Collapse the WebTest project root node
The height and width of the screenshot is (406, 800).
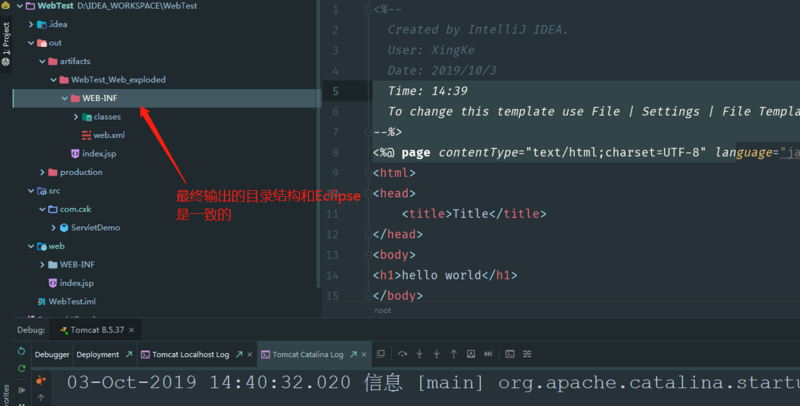coord(20,6)
